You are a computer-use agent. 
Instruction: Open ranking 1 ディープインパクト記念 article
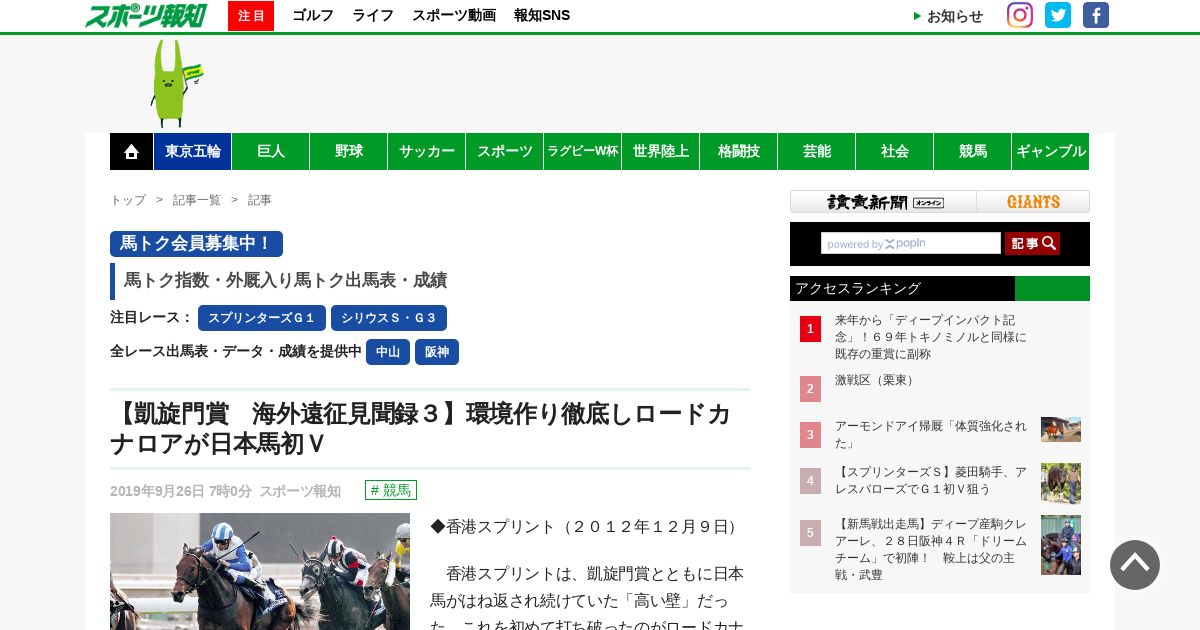(931, 337)
